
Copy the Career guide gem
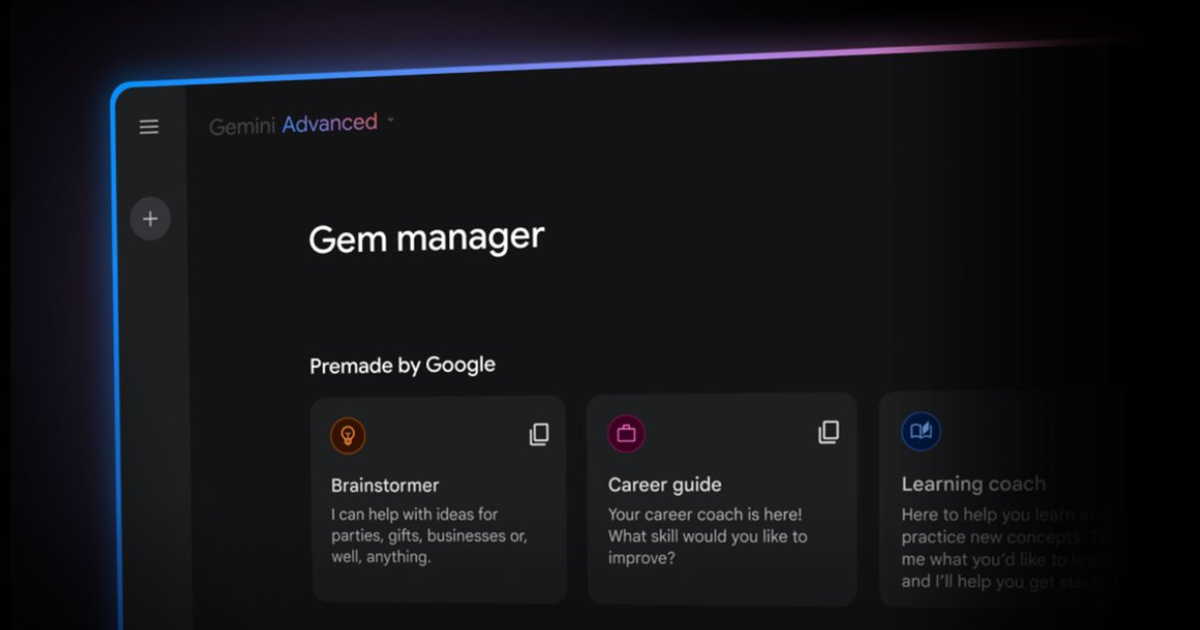point(828,432)
